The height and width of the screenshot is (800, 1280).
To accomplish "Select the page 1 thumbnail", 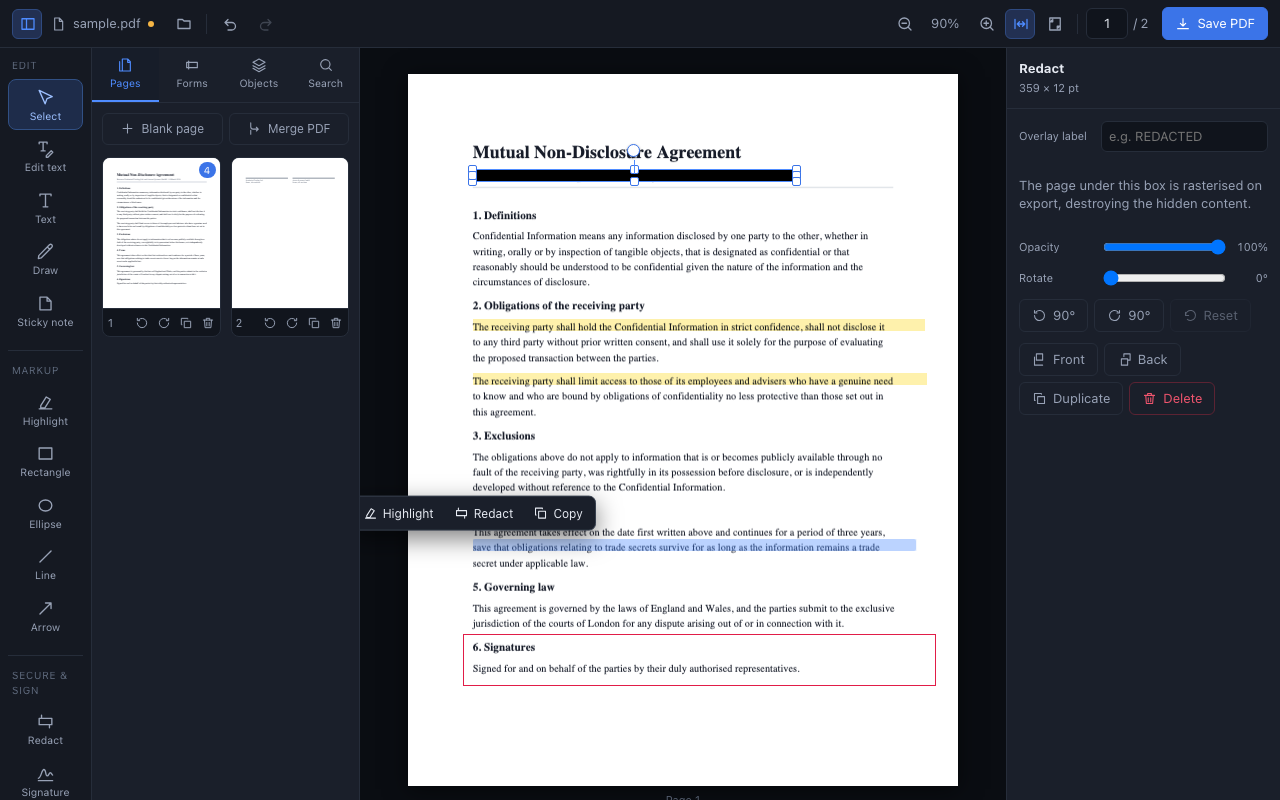I will (161, 233).
